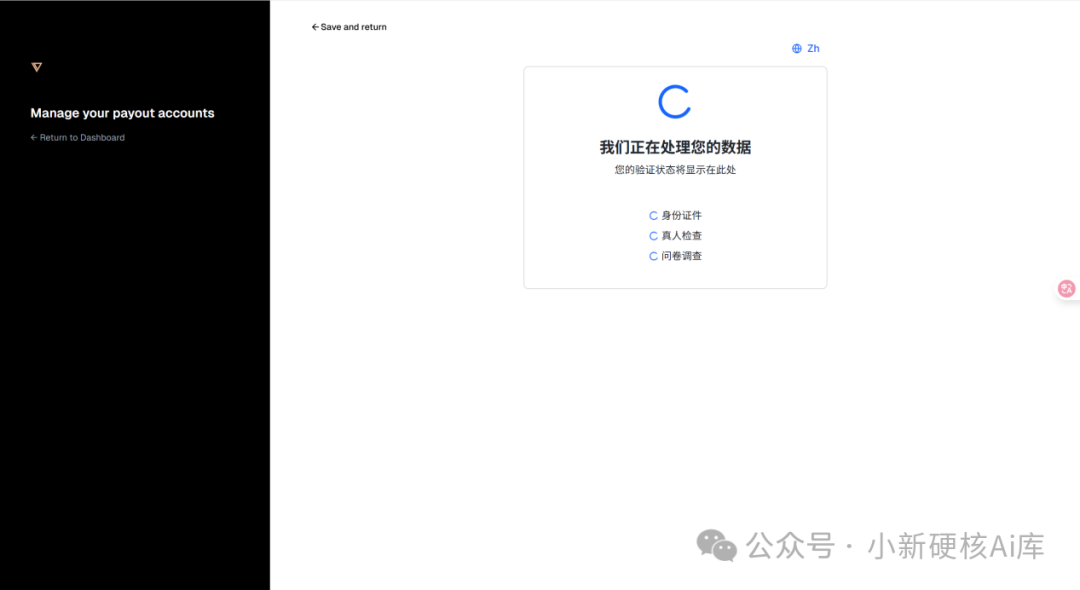Click Save and return
This screenshot has height=590, width=1080.
coord(353,27)
